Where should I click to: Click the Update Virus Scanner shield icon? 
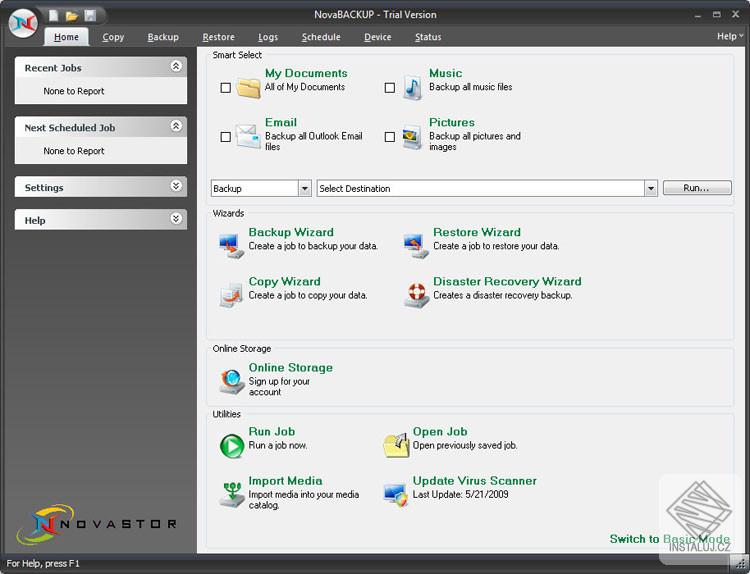396,495
